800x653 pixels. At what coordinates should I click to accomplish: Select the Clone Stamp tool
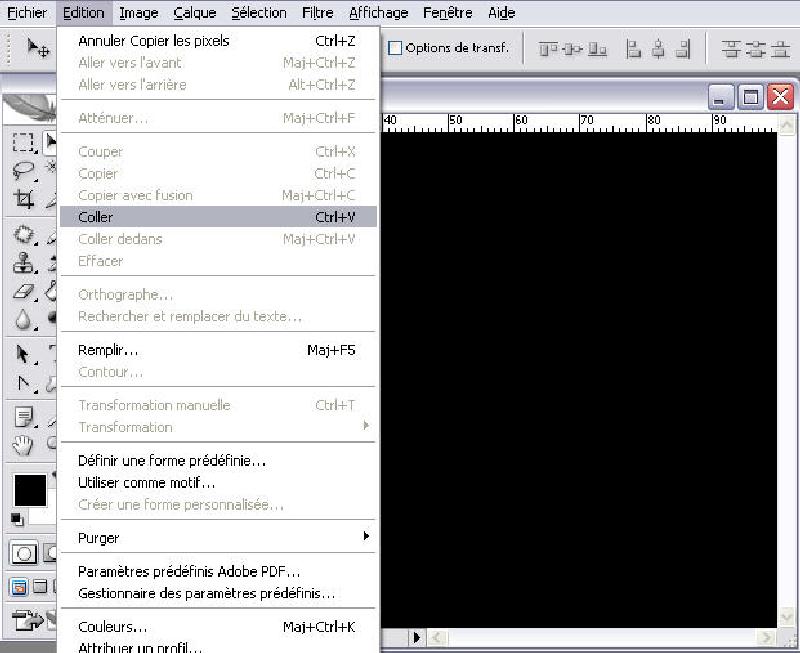point(23,263)
